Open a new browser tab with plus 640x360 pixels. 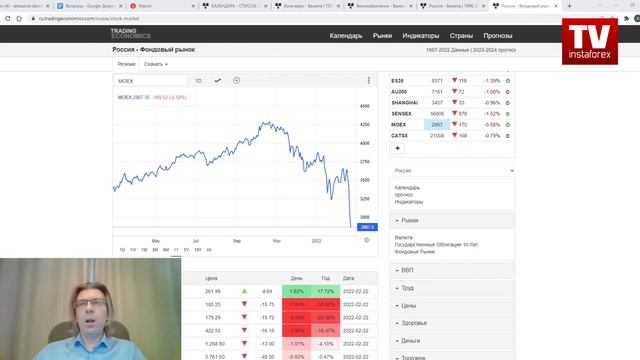click(x=569, y=6)
